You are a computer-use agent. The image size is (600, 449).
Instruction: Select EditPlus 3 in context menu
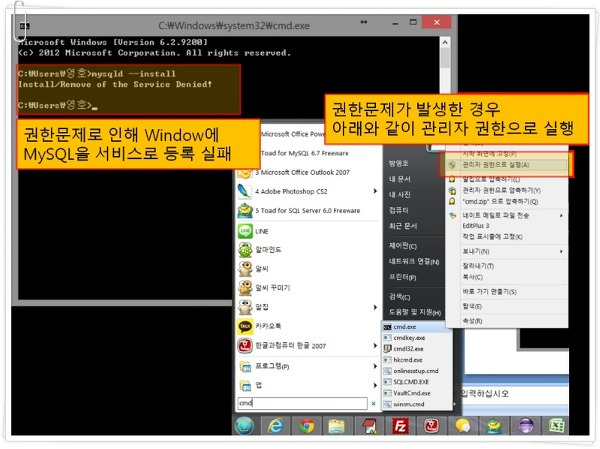(x=506, y=226)
